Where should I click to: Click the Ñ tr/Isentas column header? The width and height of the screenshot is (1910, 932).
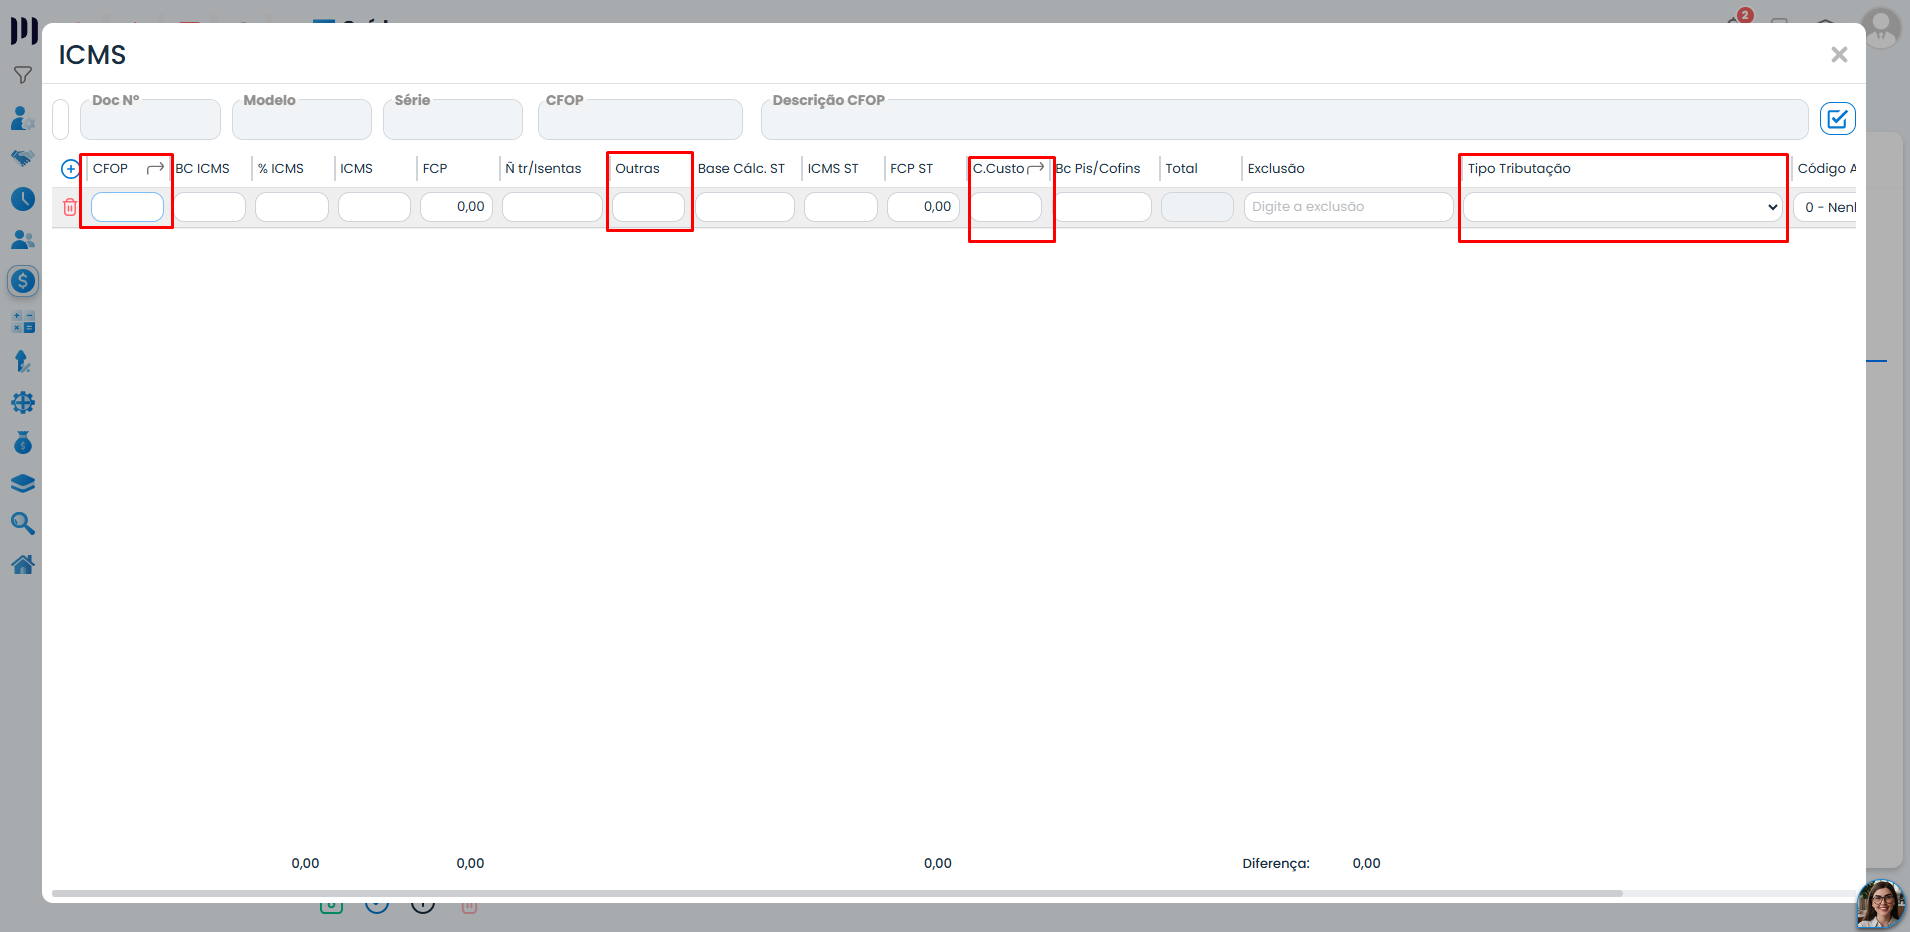coord(543,168)
